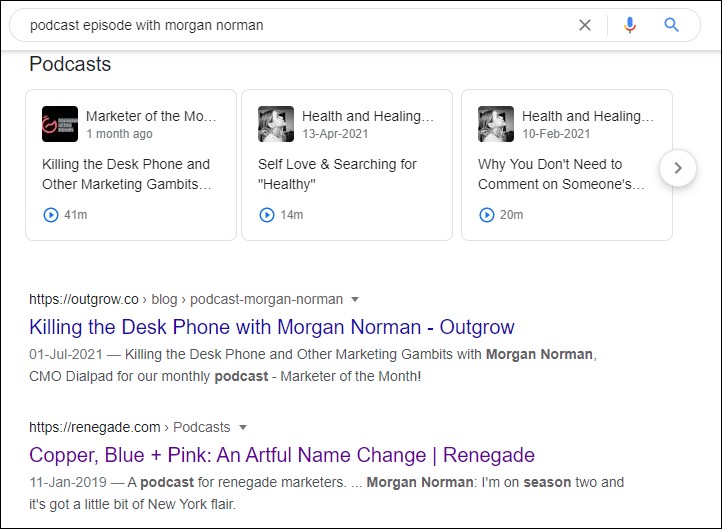Click the '01-Jul-2021' snippet date
Viewport: 722px width, 529px height.
click(x=66, y=354)
